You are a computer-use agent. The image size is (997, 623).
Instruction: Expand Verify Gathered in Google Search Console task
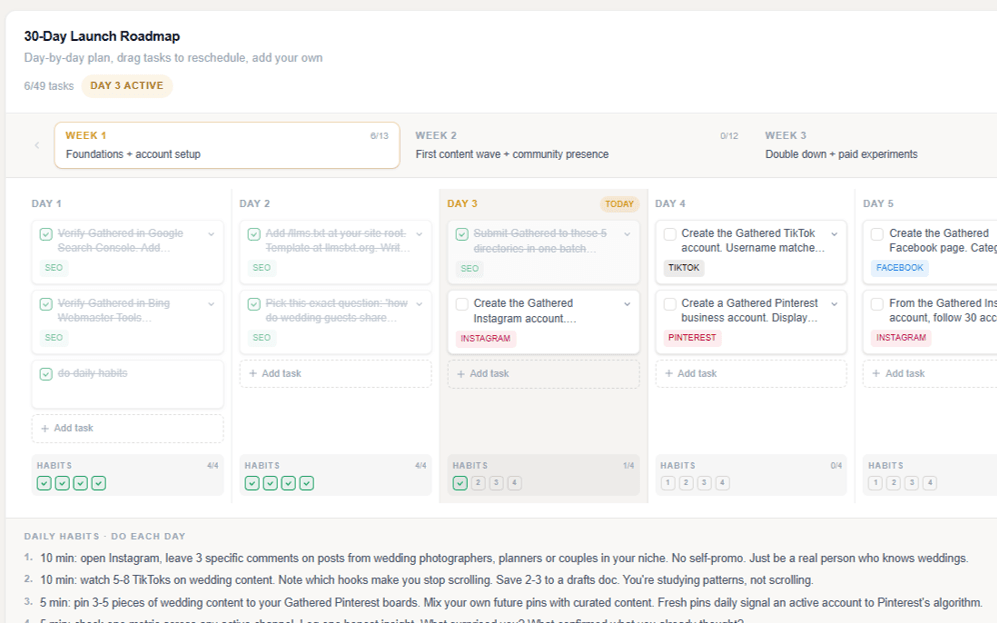coord(211,234)
